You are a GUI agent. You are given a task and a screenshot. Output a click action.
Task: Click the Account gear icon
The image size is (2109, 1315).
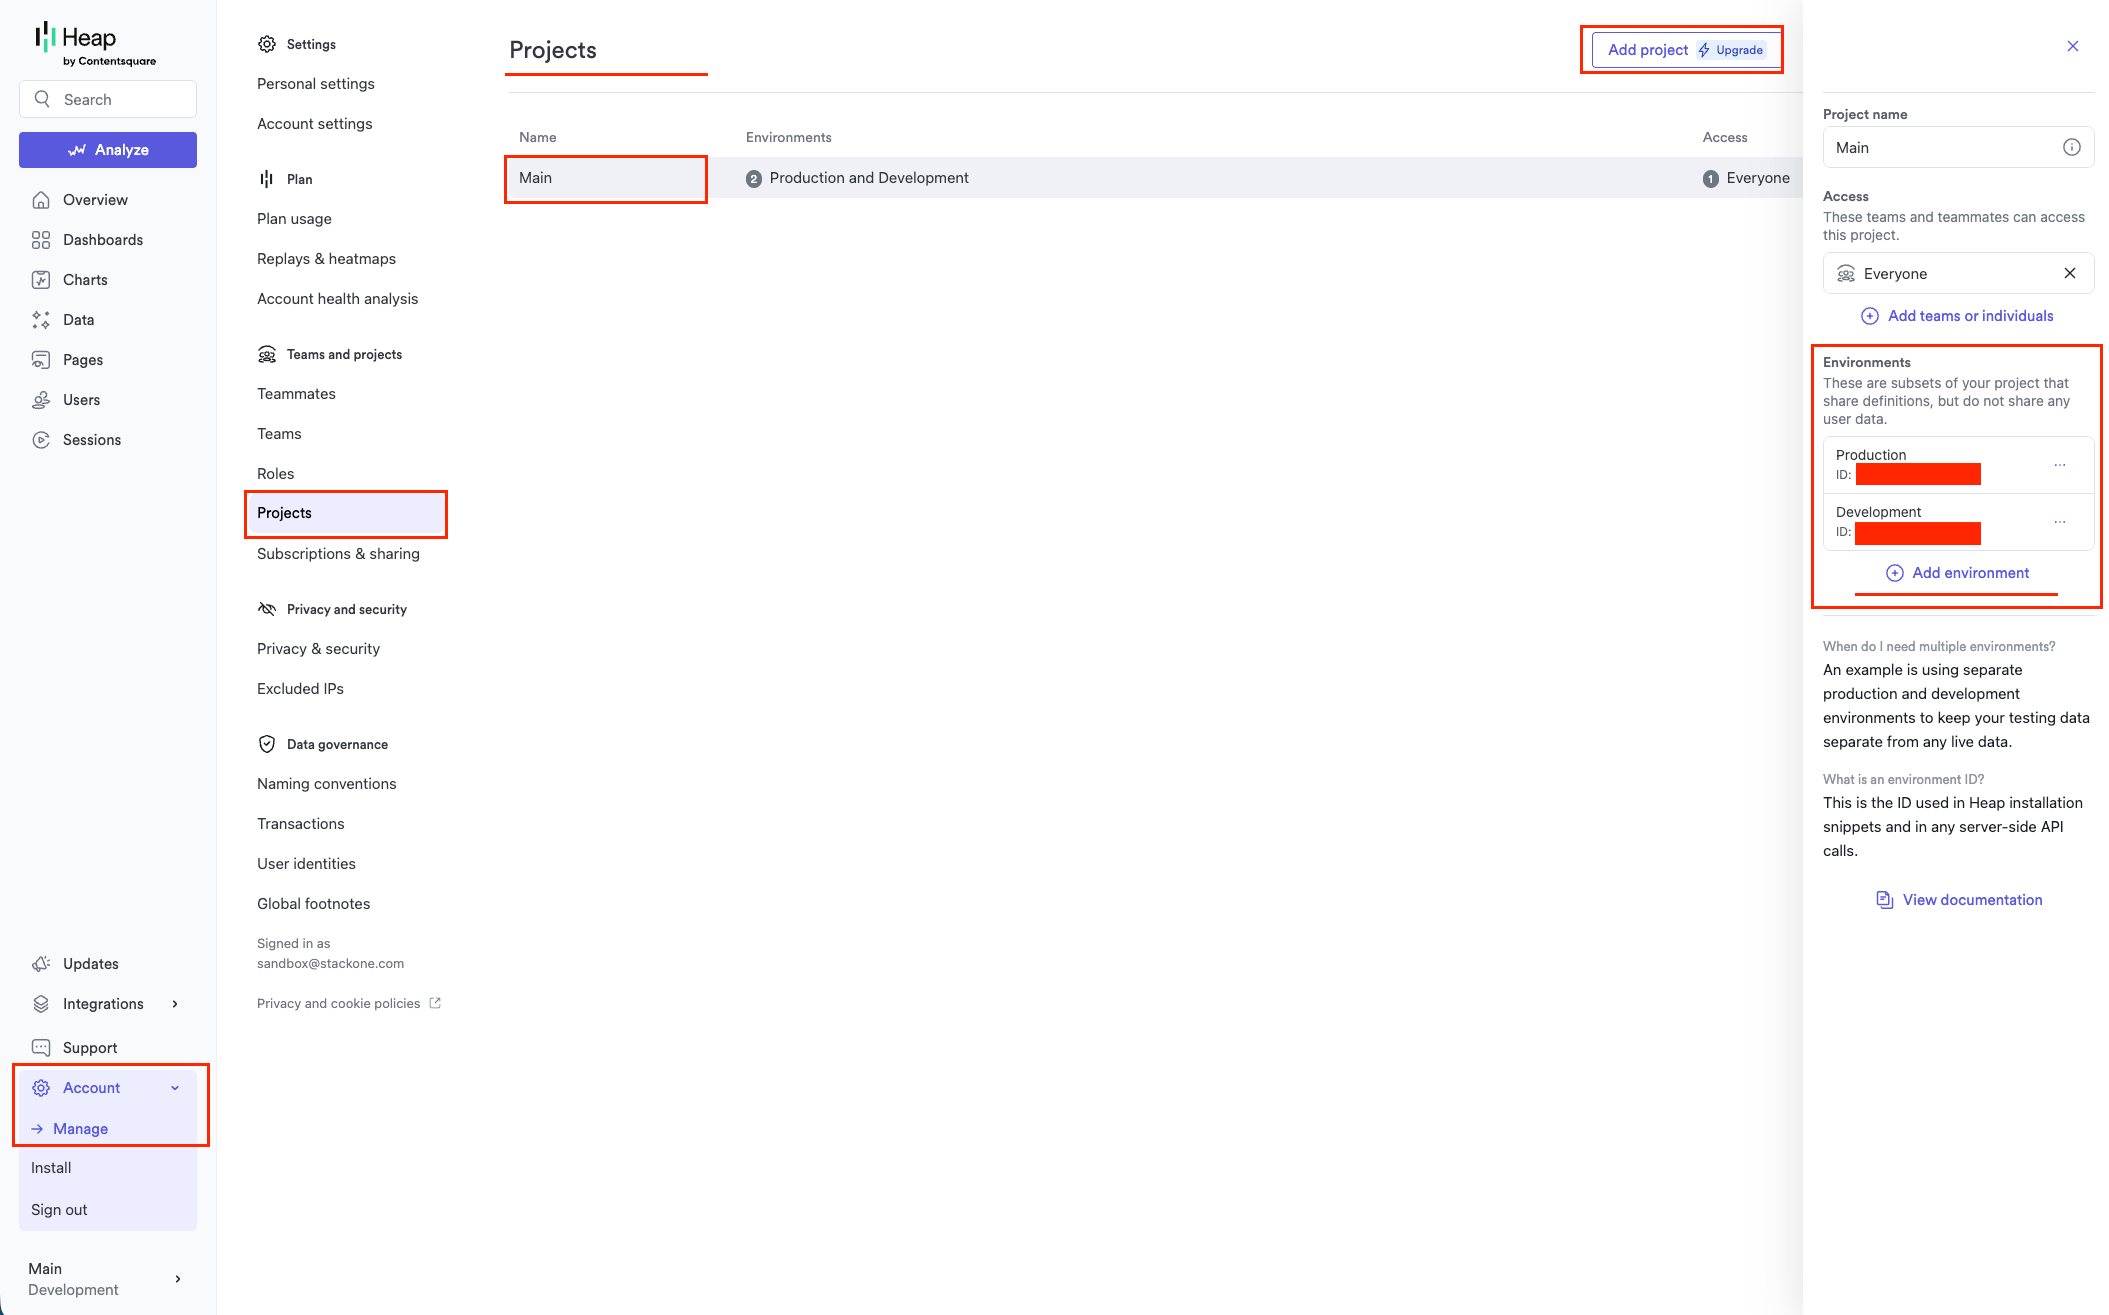[41, 1088]
